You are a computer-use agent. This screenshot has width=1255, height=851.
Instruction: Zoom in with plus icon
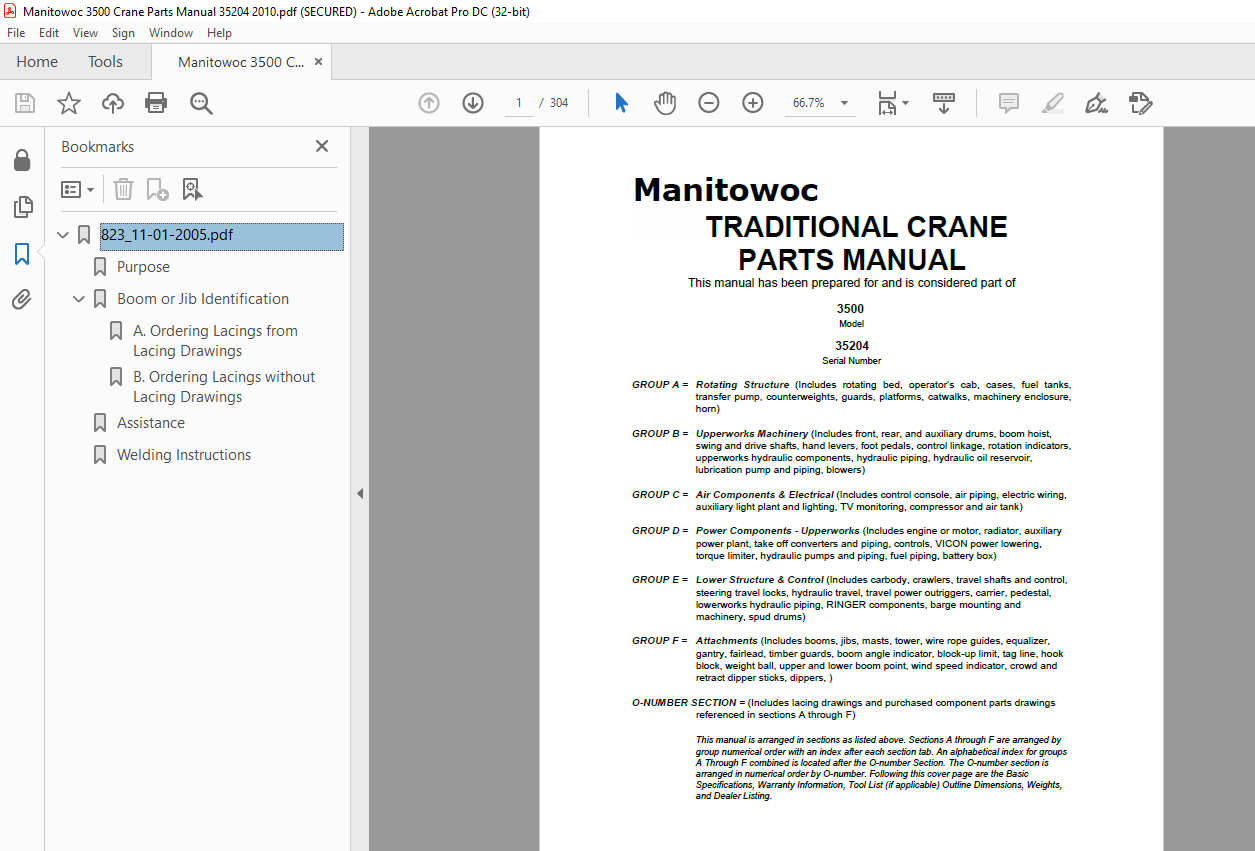pos(753,103)
